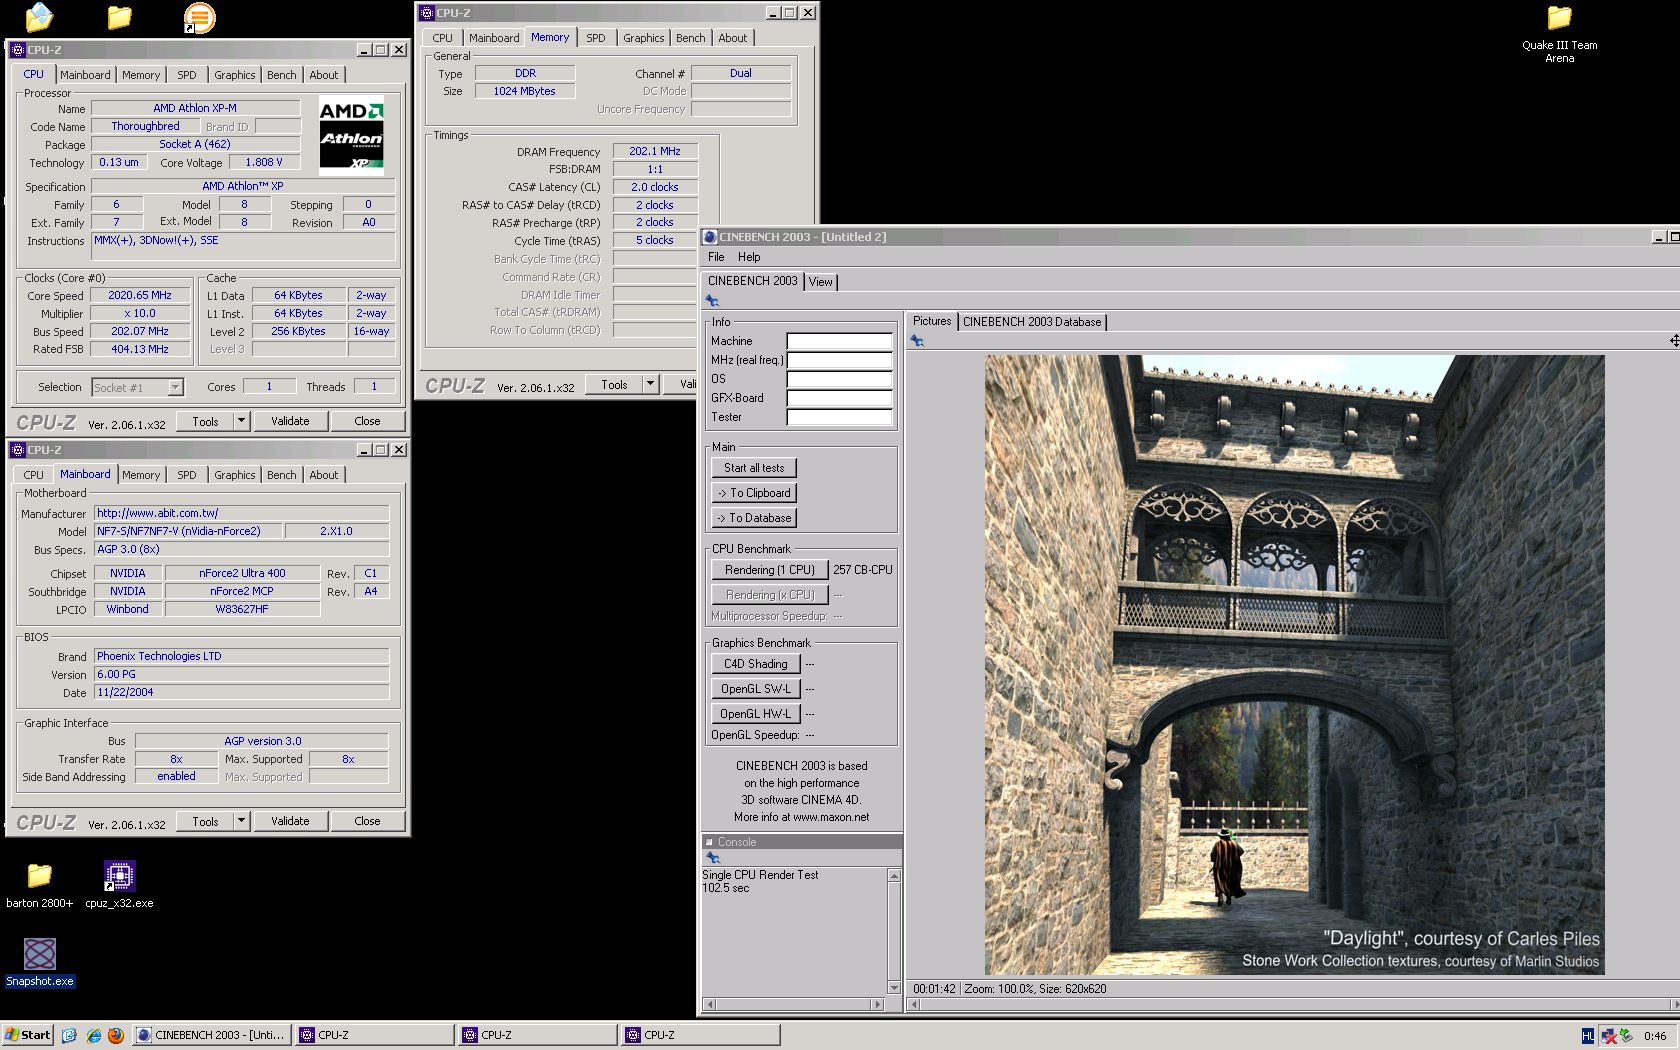Click the 0:46 taskbar clock

[x=1655, y=1036]
